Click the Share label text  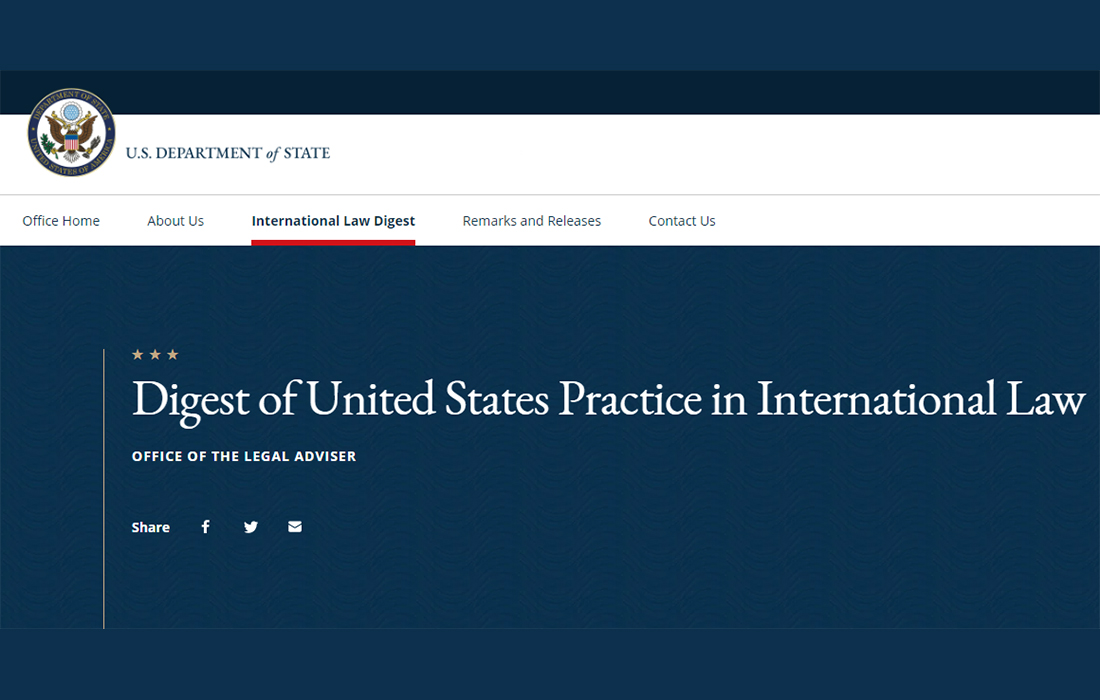click(151, 527)
